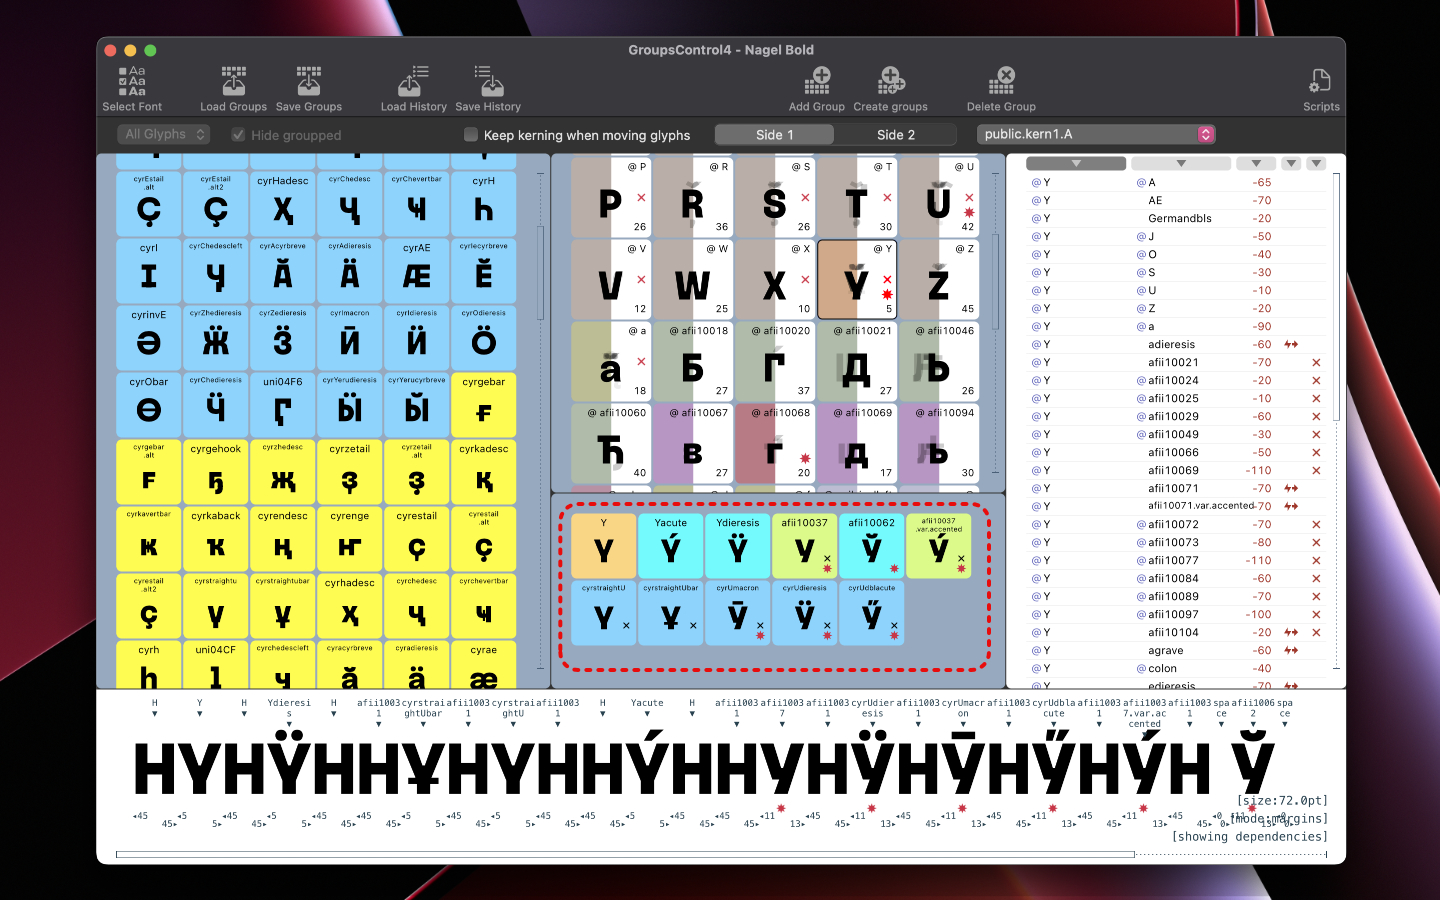
Task: Sort by the kerning value column arrow
Action: (1256, 163)
